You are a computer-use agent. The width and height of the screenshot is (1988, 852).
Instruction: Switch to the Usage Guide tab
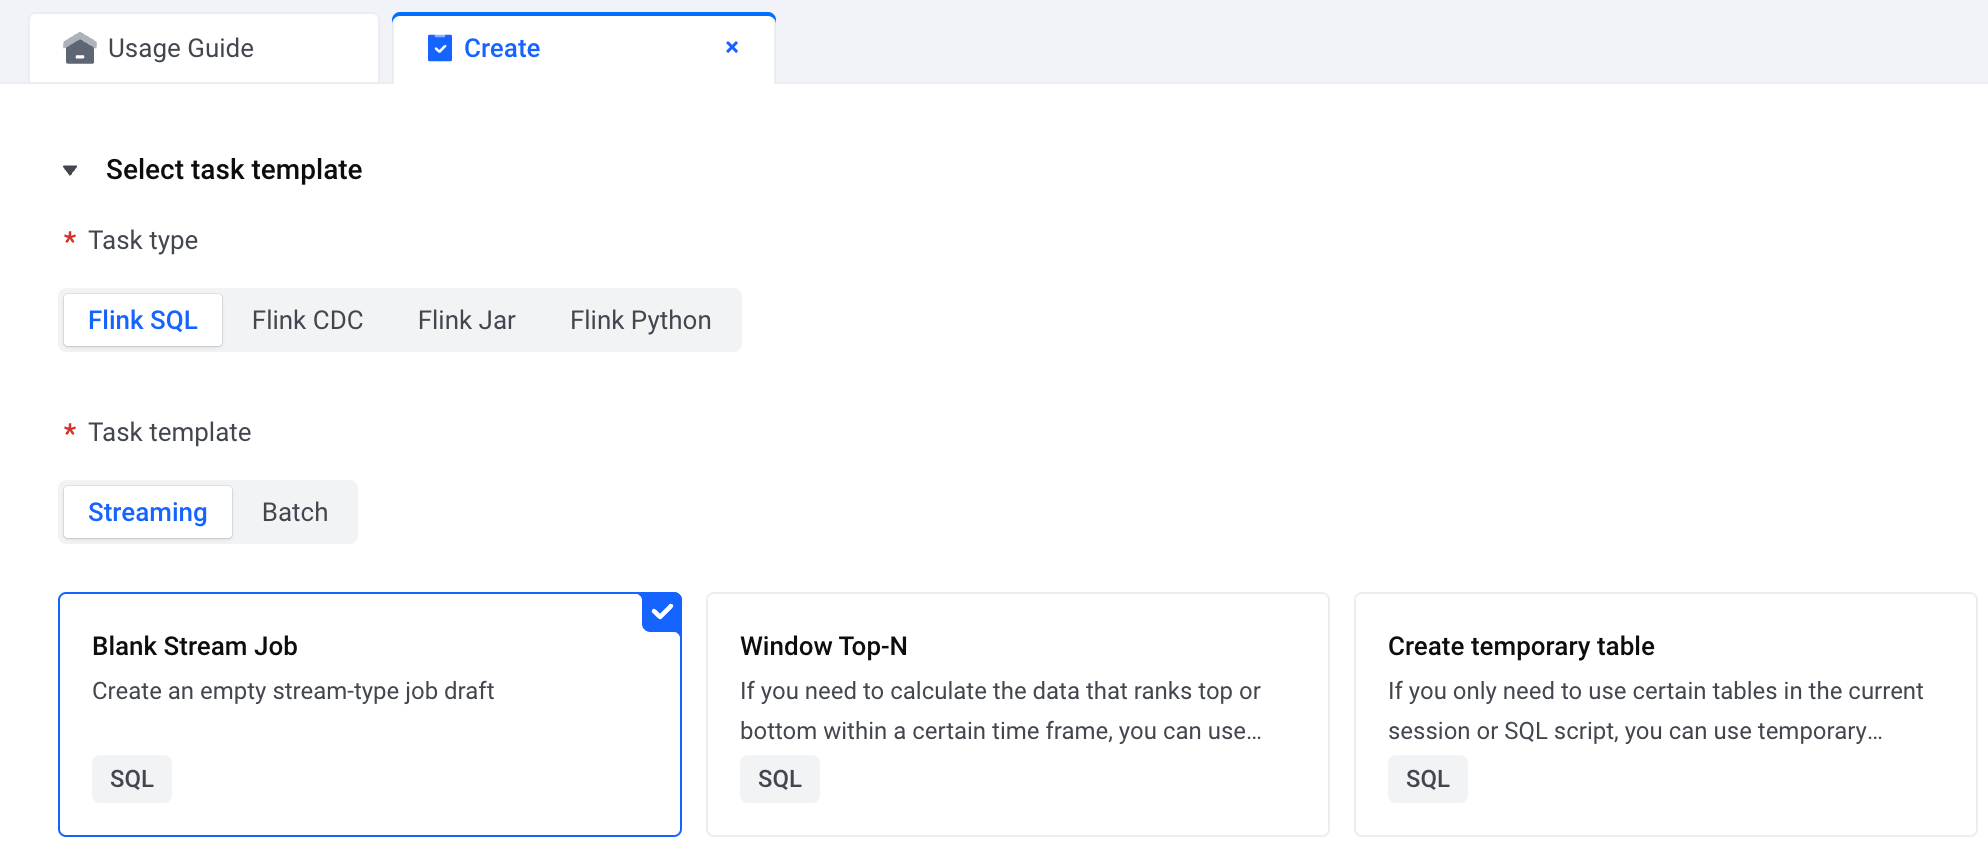[x=181, y=48]
